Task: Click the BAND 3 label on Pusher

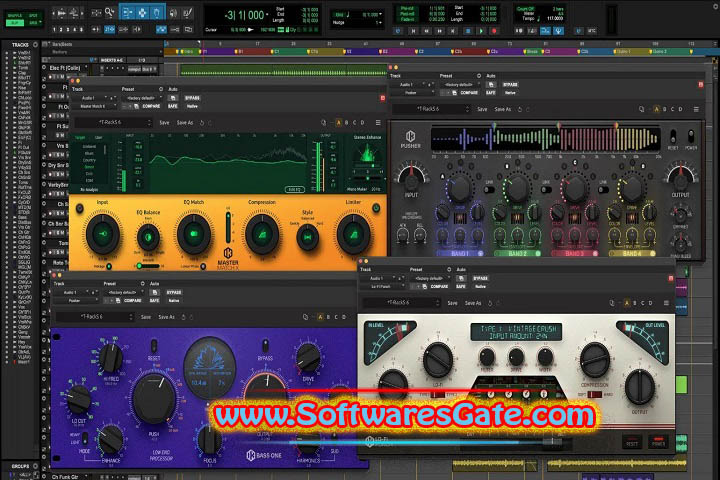Action: (574, 254)
